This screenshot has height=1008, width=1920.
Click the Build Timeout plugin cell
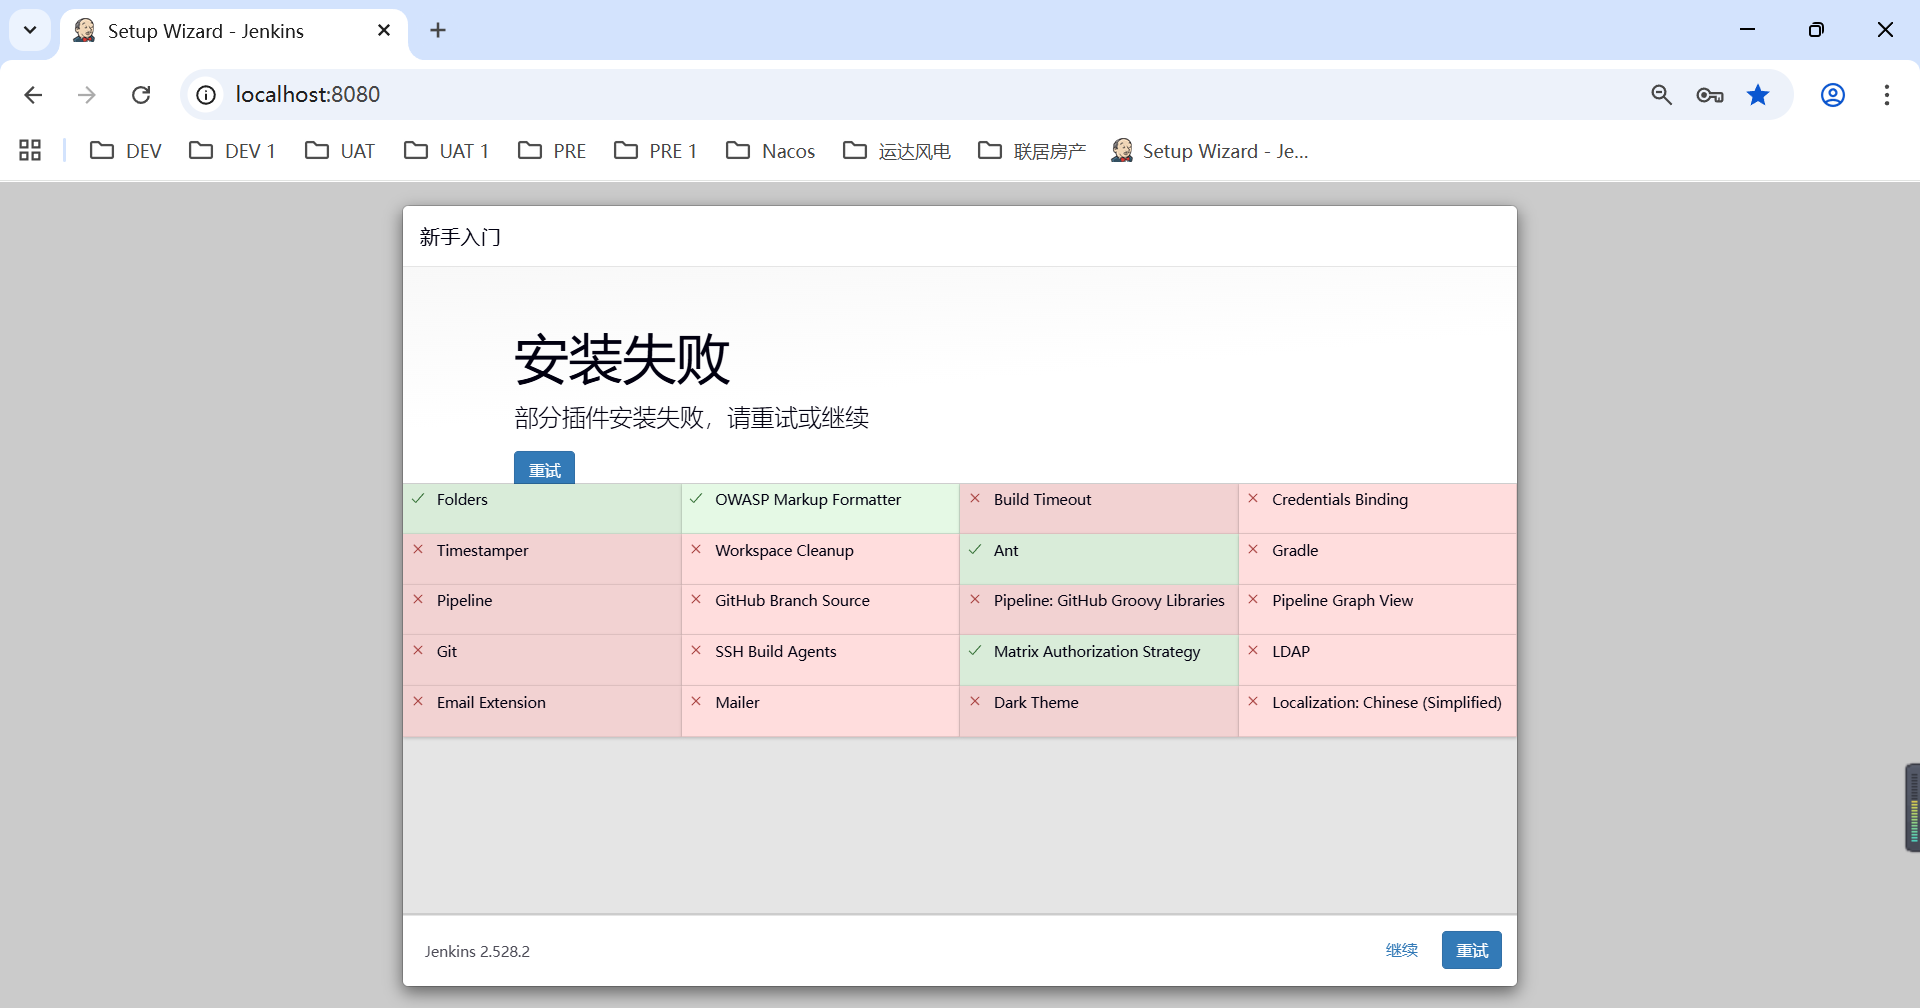1099,508
